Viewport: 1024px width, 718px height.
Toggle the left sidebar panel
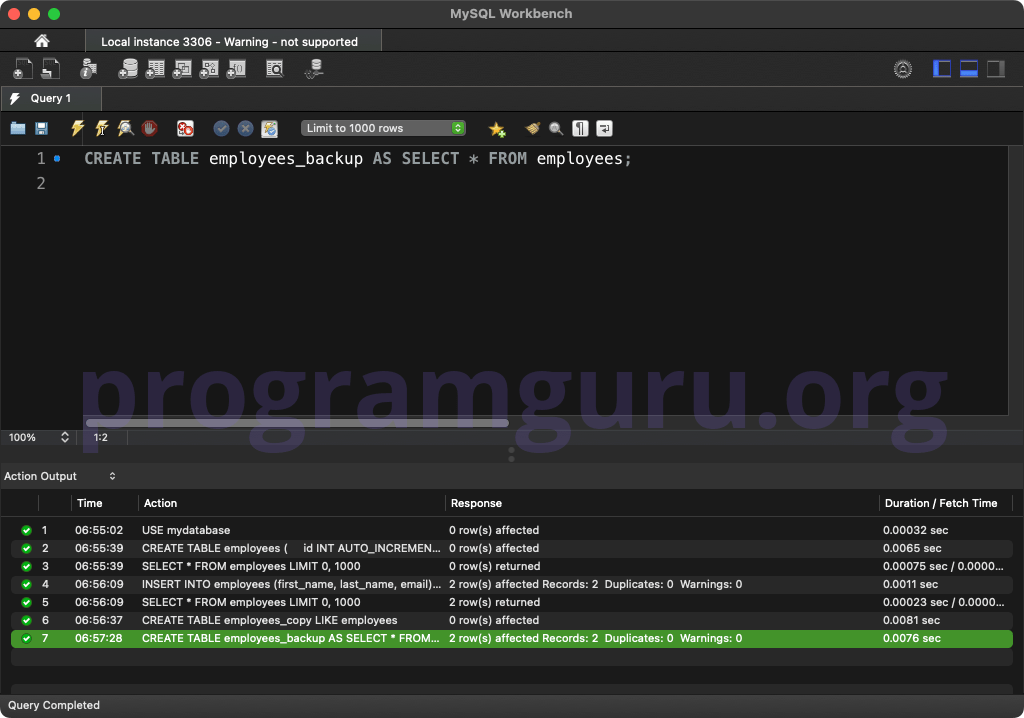coord(942,69)
